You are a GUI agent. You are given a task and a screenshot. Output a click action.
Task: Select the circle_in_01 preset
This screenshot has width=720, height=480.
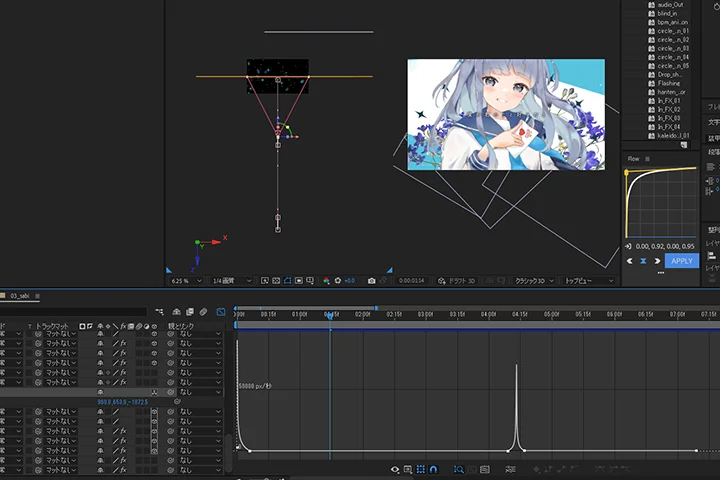[673, 31]
